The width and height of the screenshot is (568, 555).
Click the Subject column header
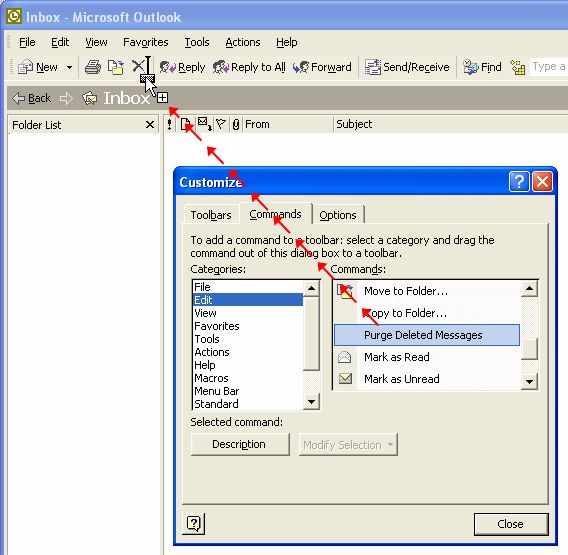click(451, 125)
